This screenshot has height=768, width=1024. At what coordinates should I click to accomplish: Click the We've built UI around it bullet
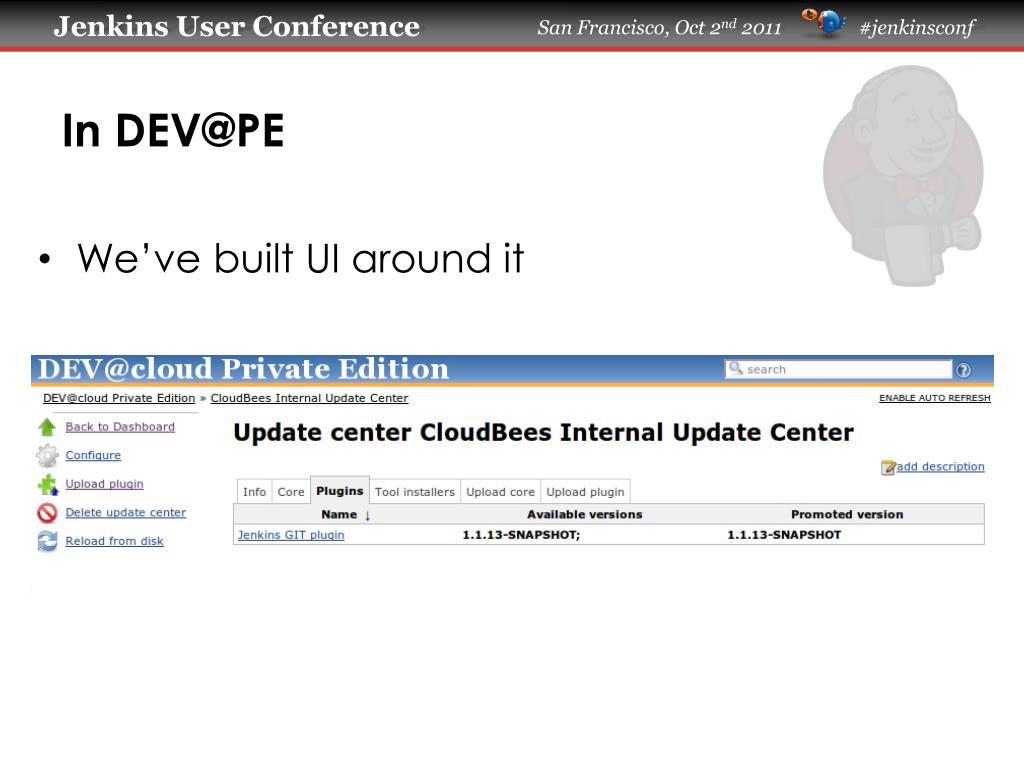coord(300,258)
